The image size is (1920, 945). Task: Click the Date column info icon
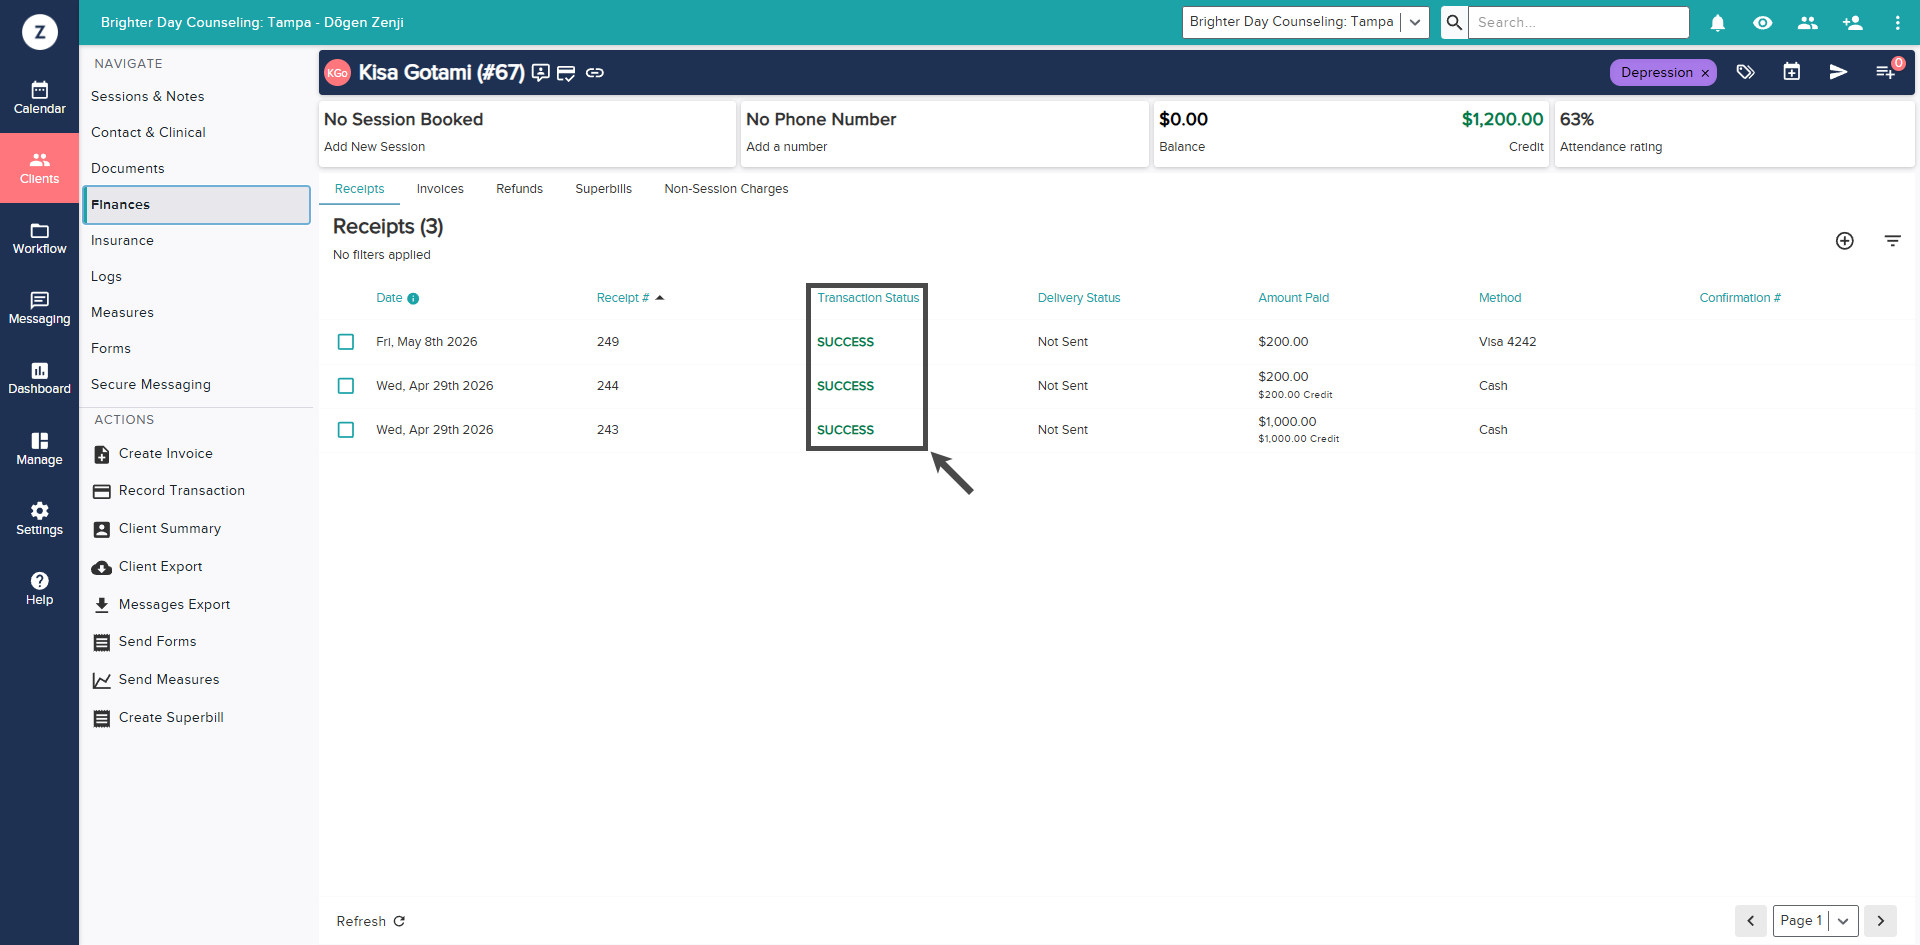[413, 299]
